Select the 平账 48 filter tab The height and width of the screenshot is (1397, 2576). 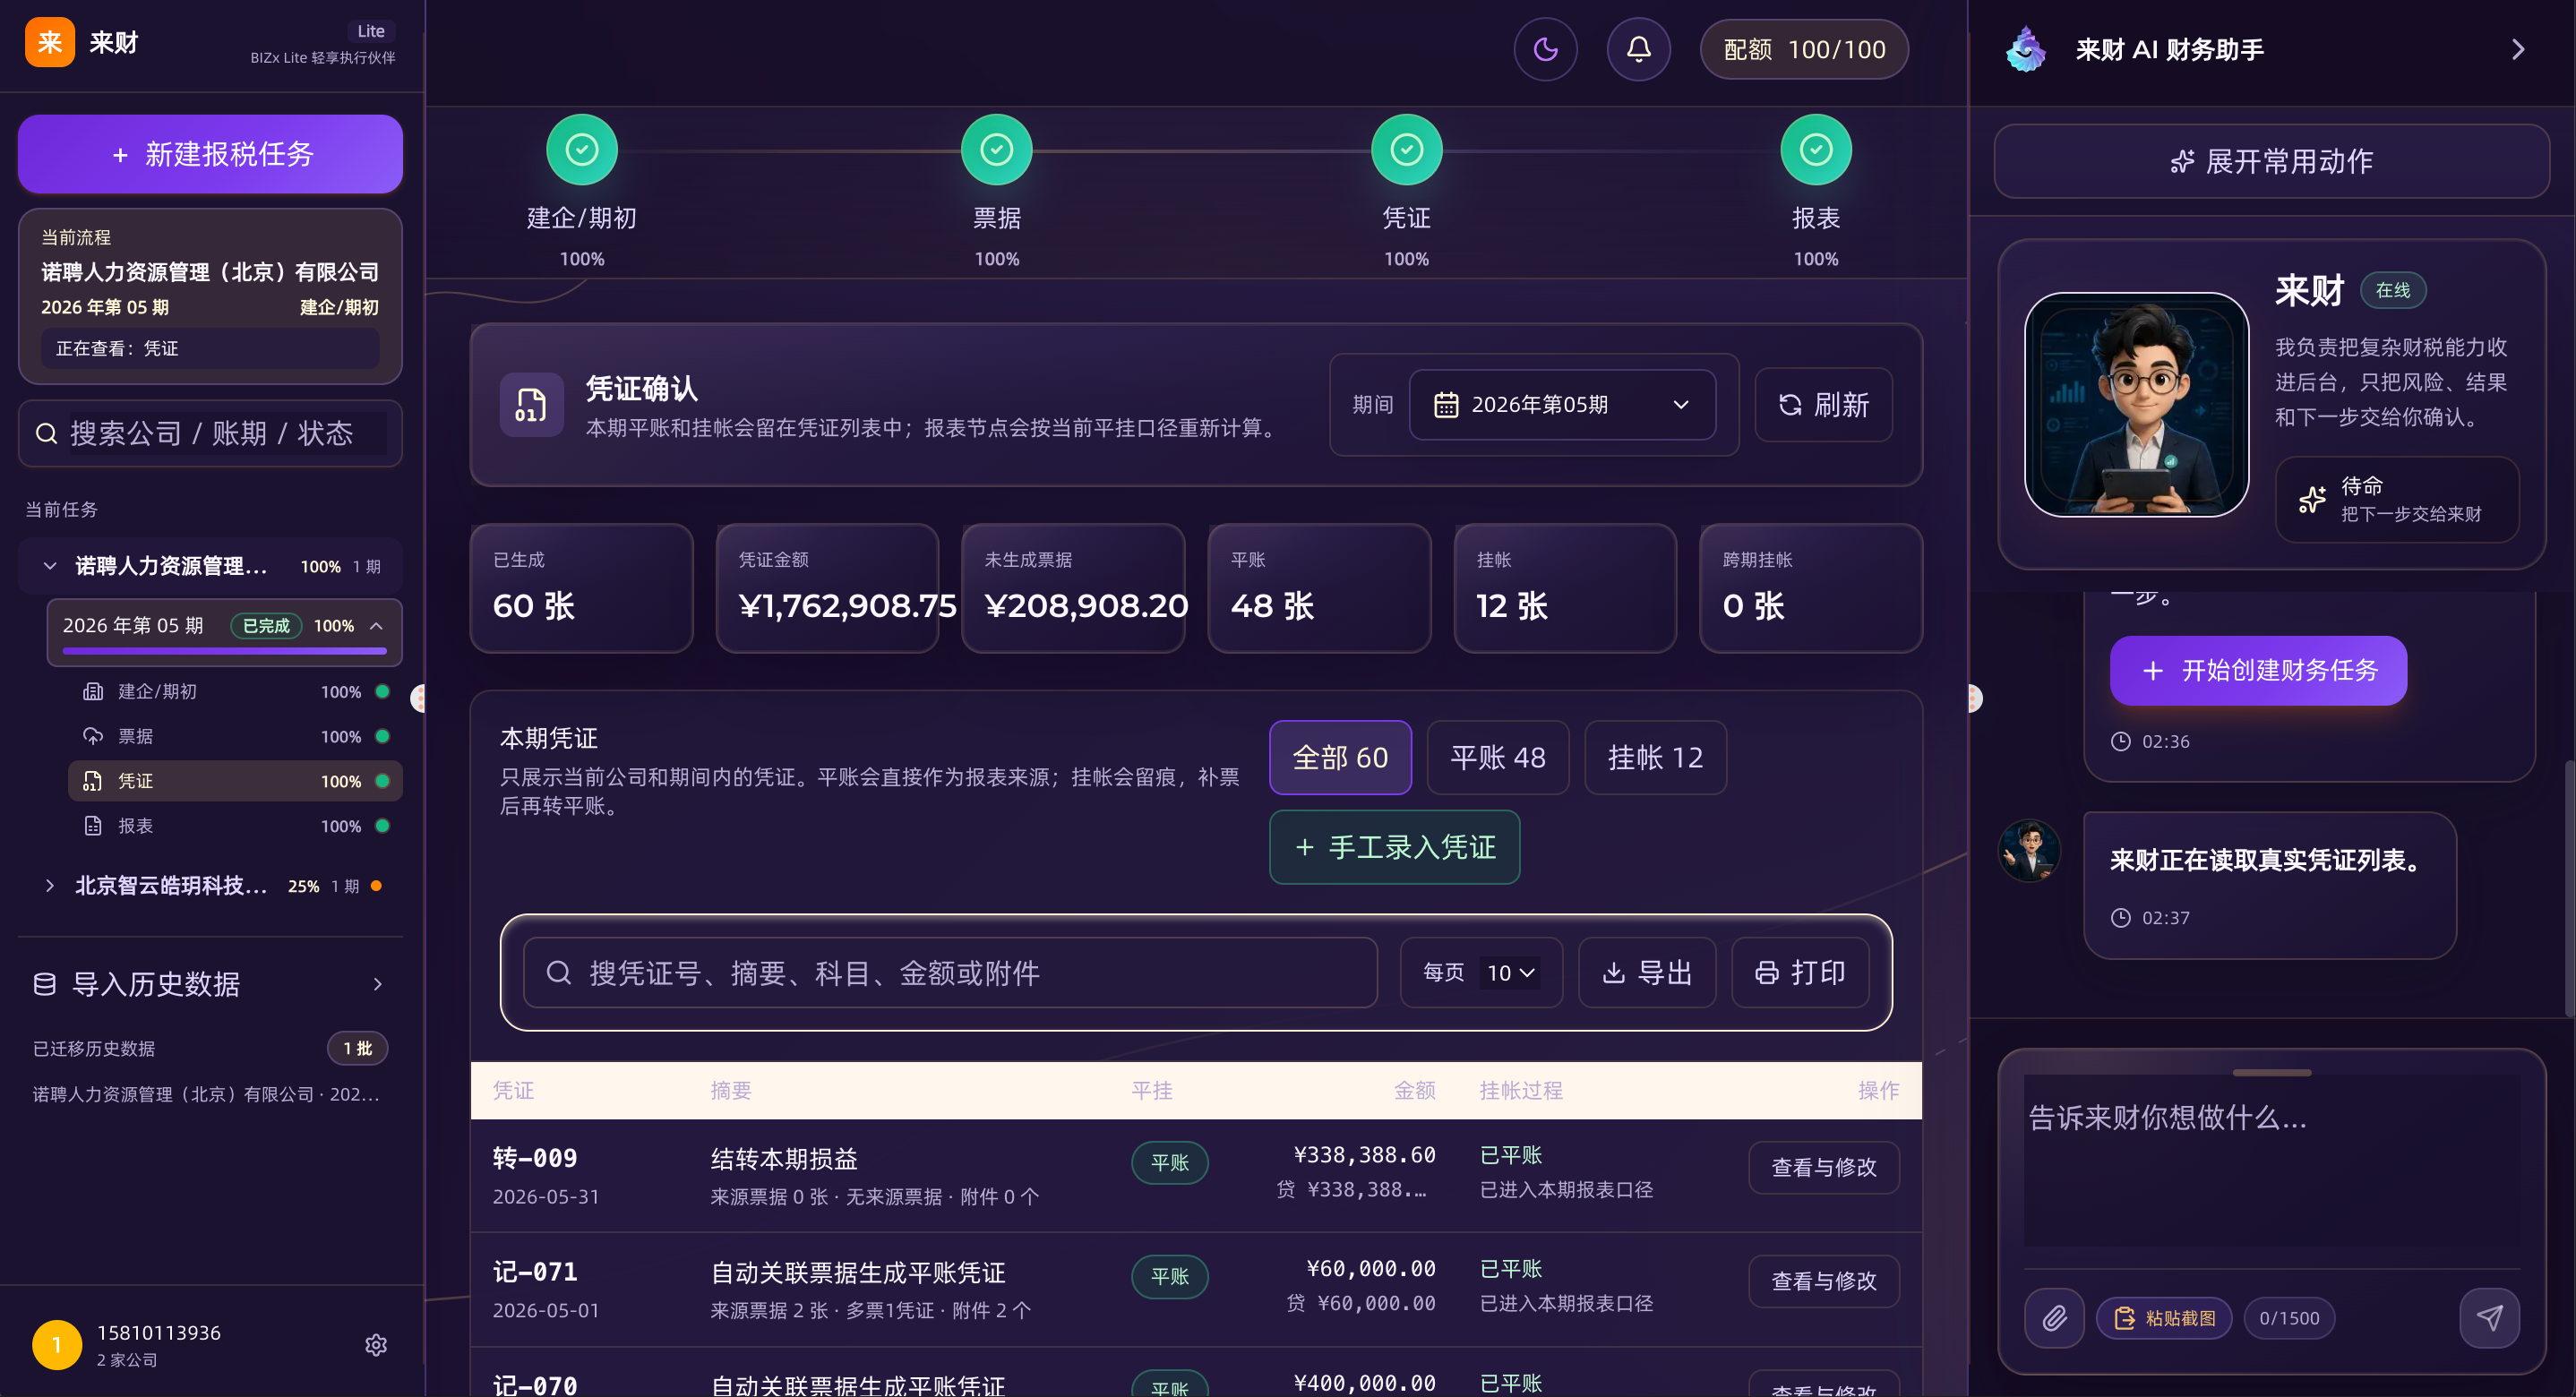point(1497,758)
